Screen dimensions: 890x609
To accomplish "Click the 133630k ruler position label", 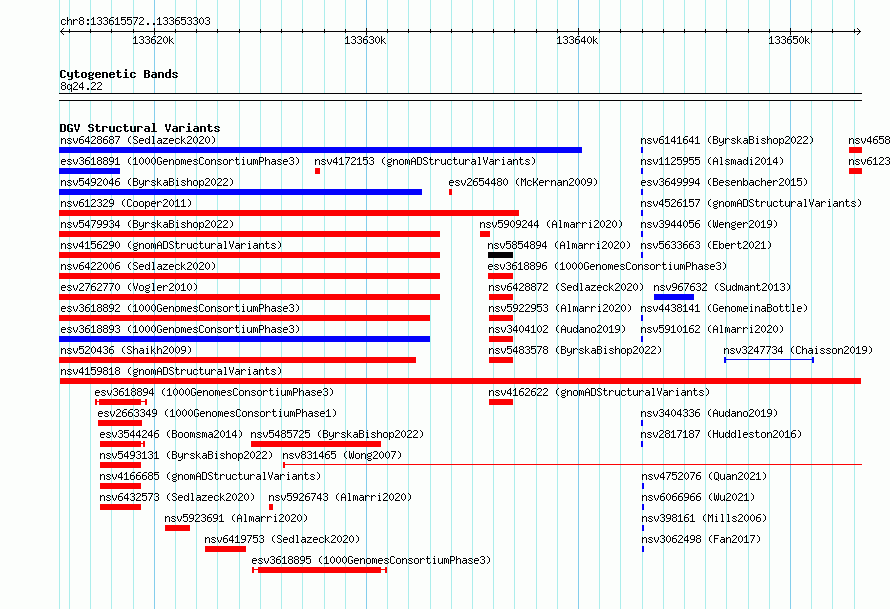I will [x=365, y=40].
